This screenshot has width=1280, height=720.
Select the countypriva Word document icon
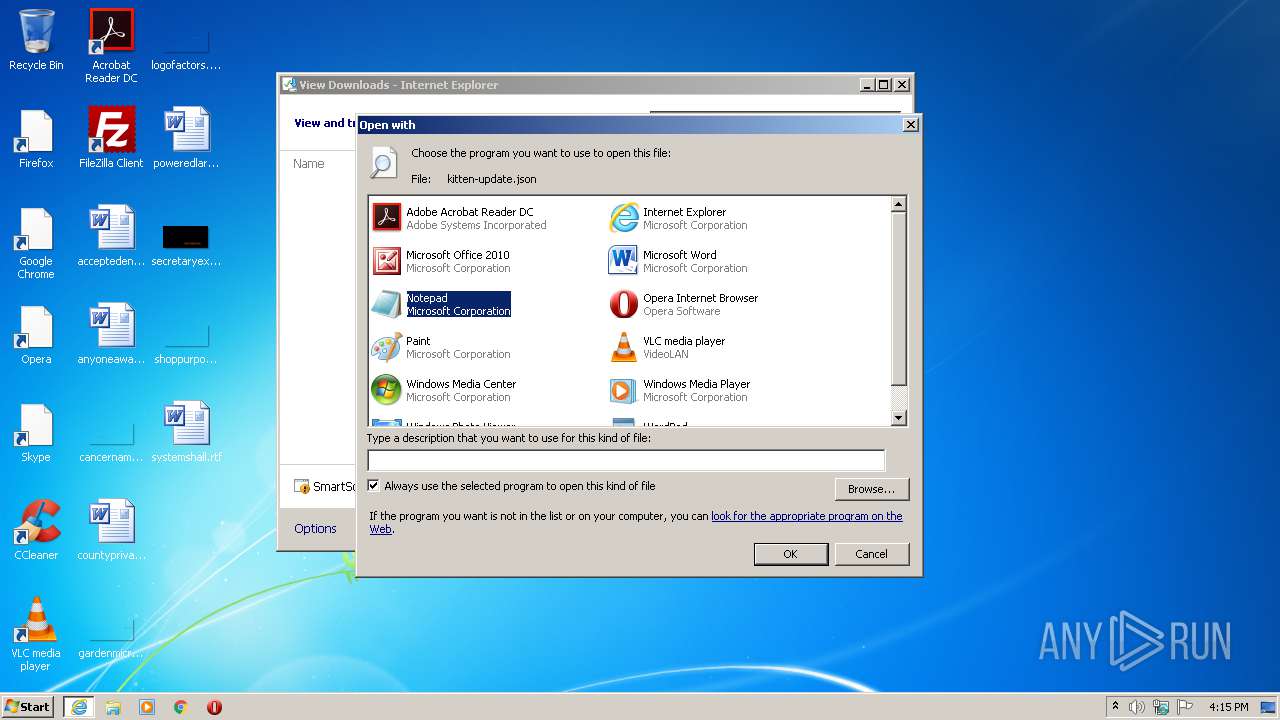[111, 530]
